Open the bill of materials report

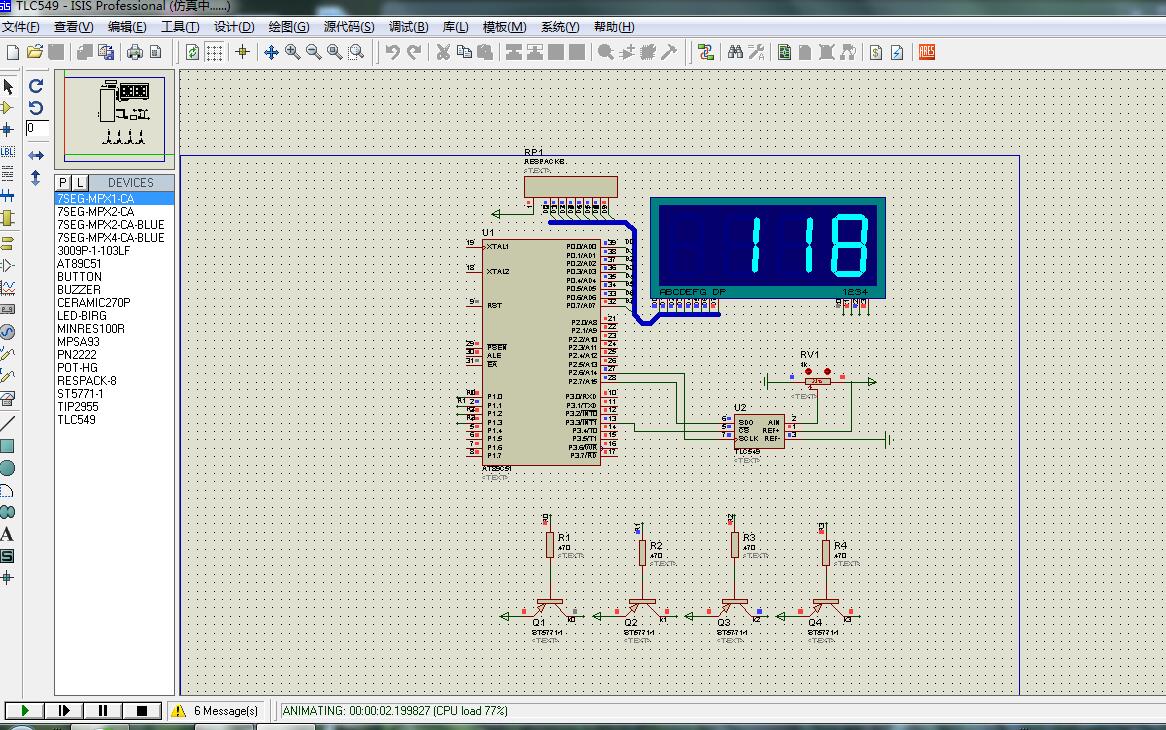(x=876, y=52)
